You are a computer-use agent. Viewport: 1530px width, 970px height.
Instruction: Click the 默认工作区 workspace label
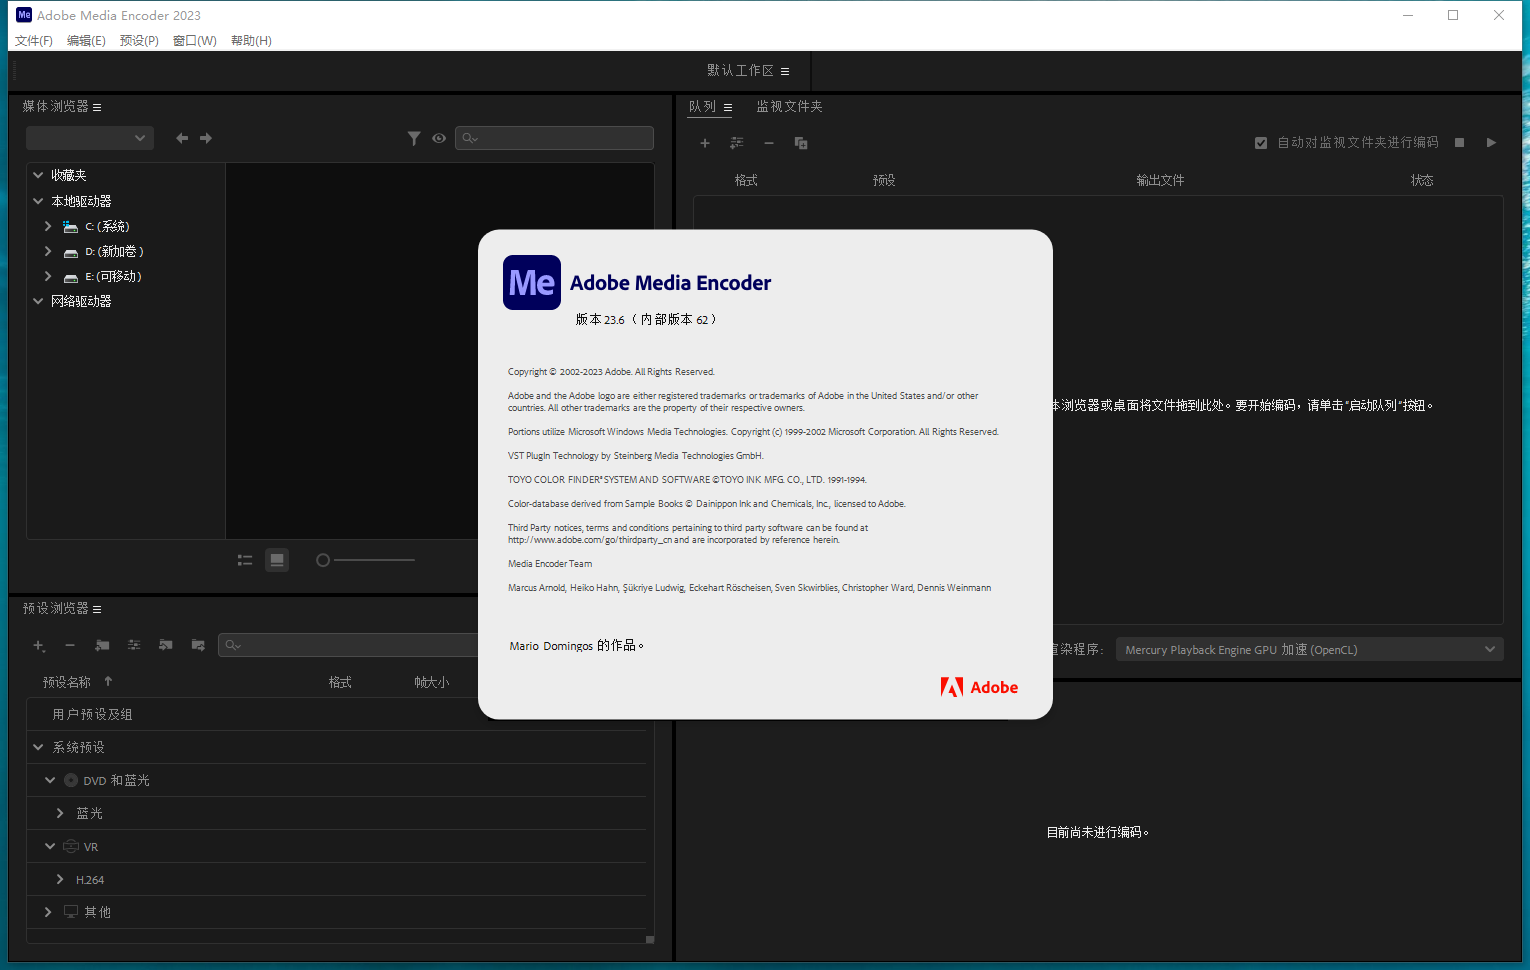[x=740, y=71]
